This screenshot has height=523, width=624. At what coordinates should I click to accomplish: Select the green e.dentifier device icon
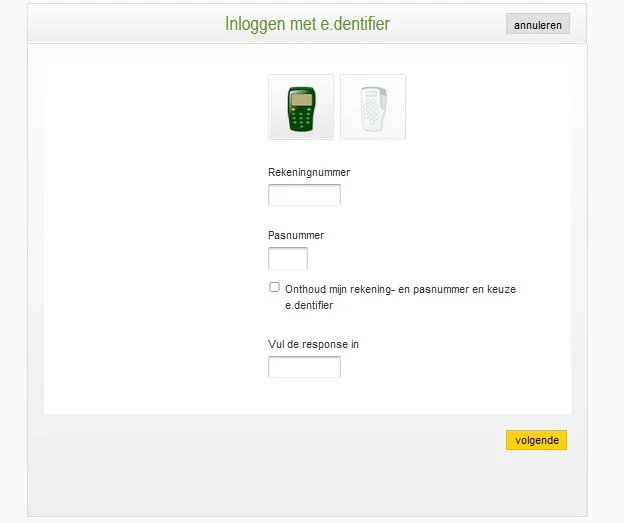[301, 107]
